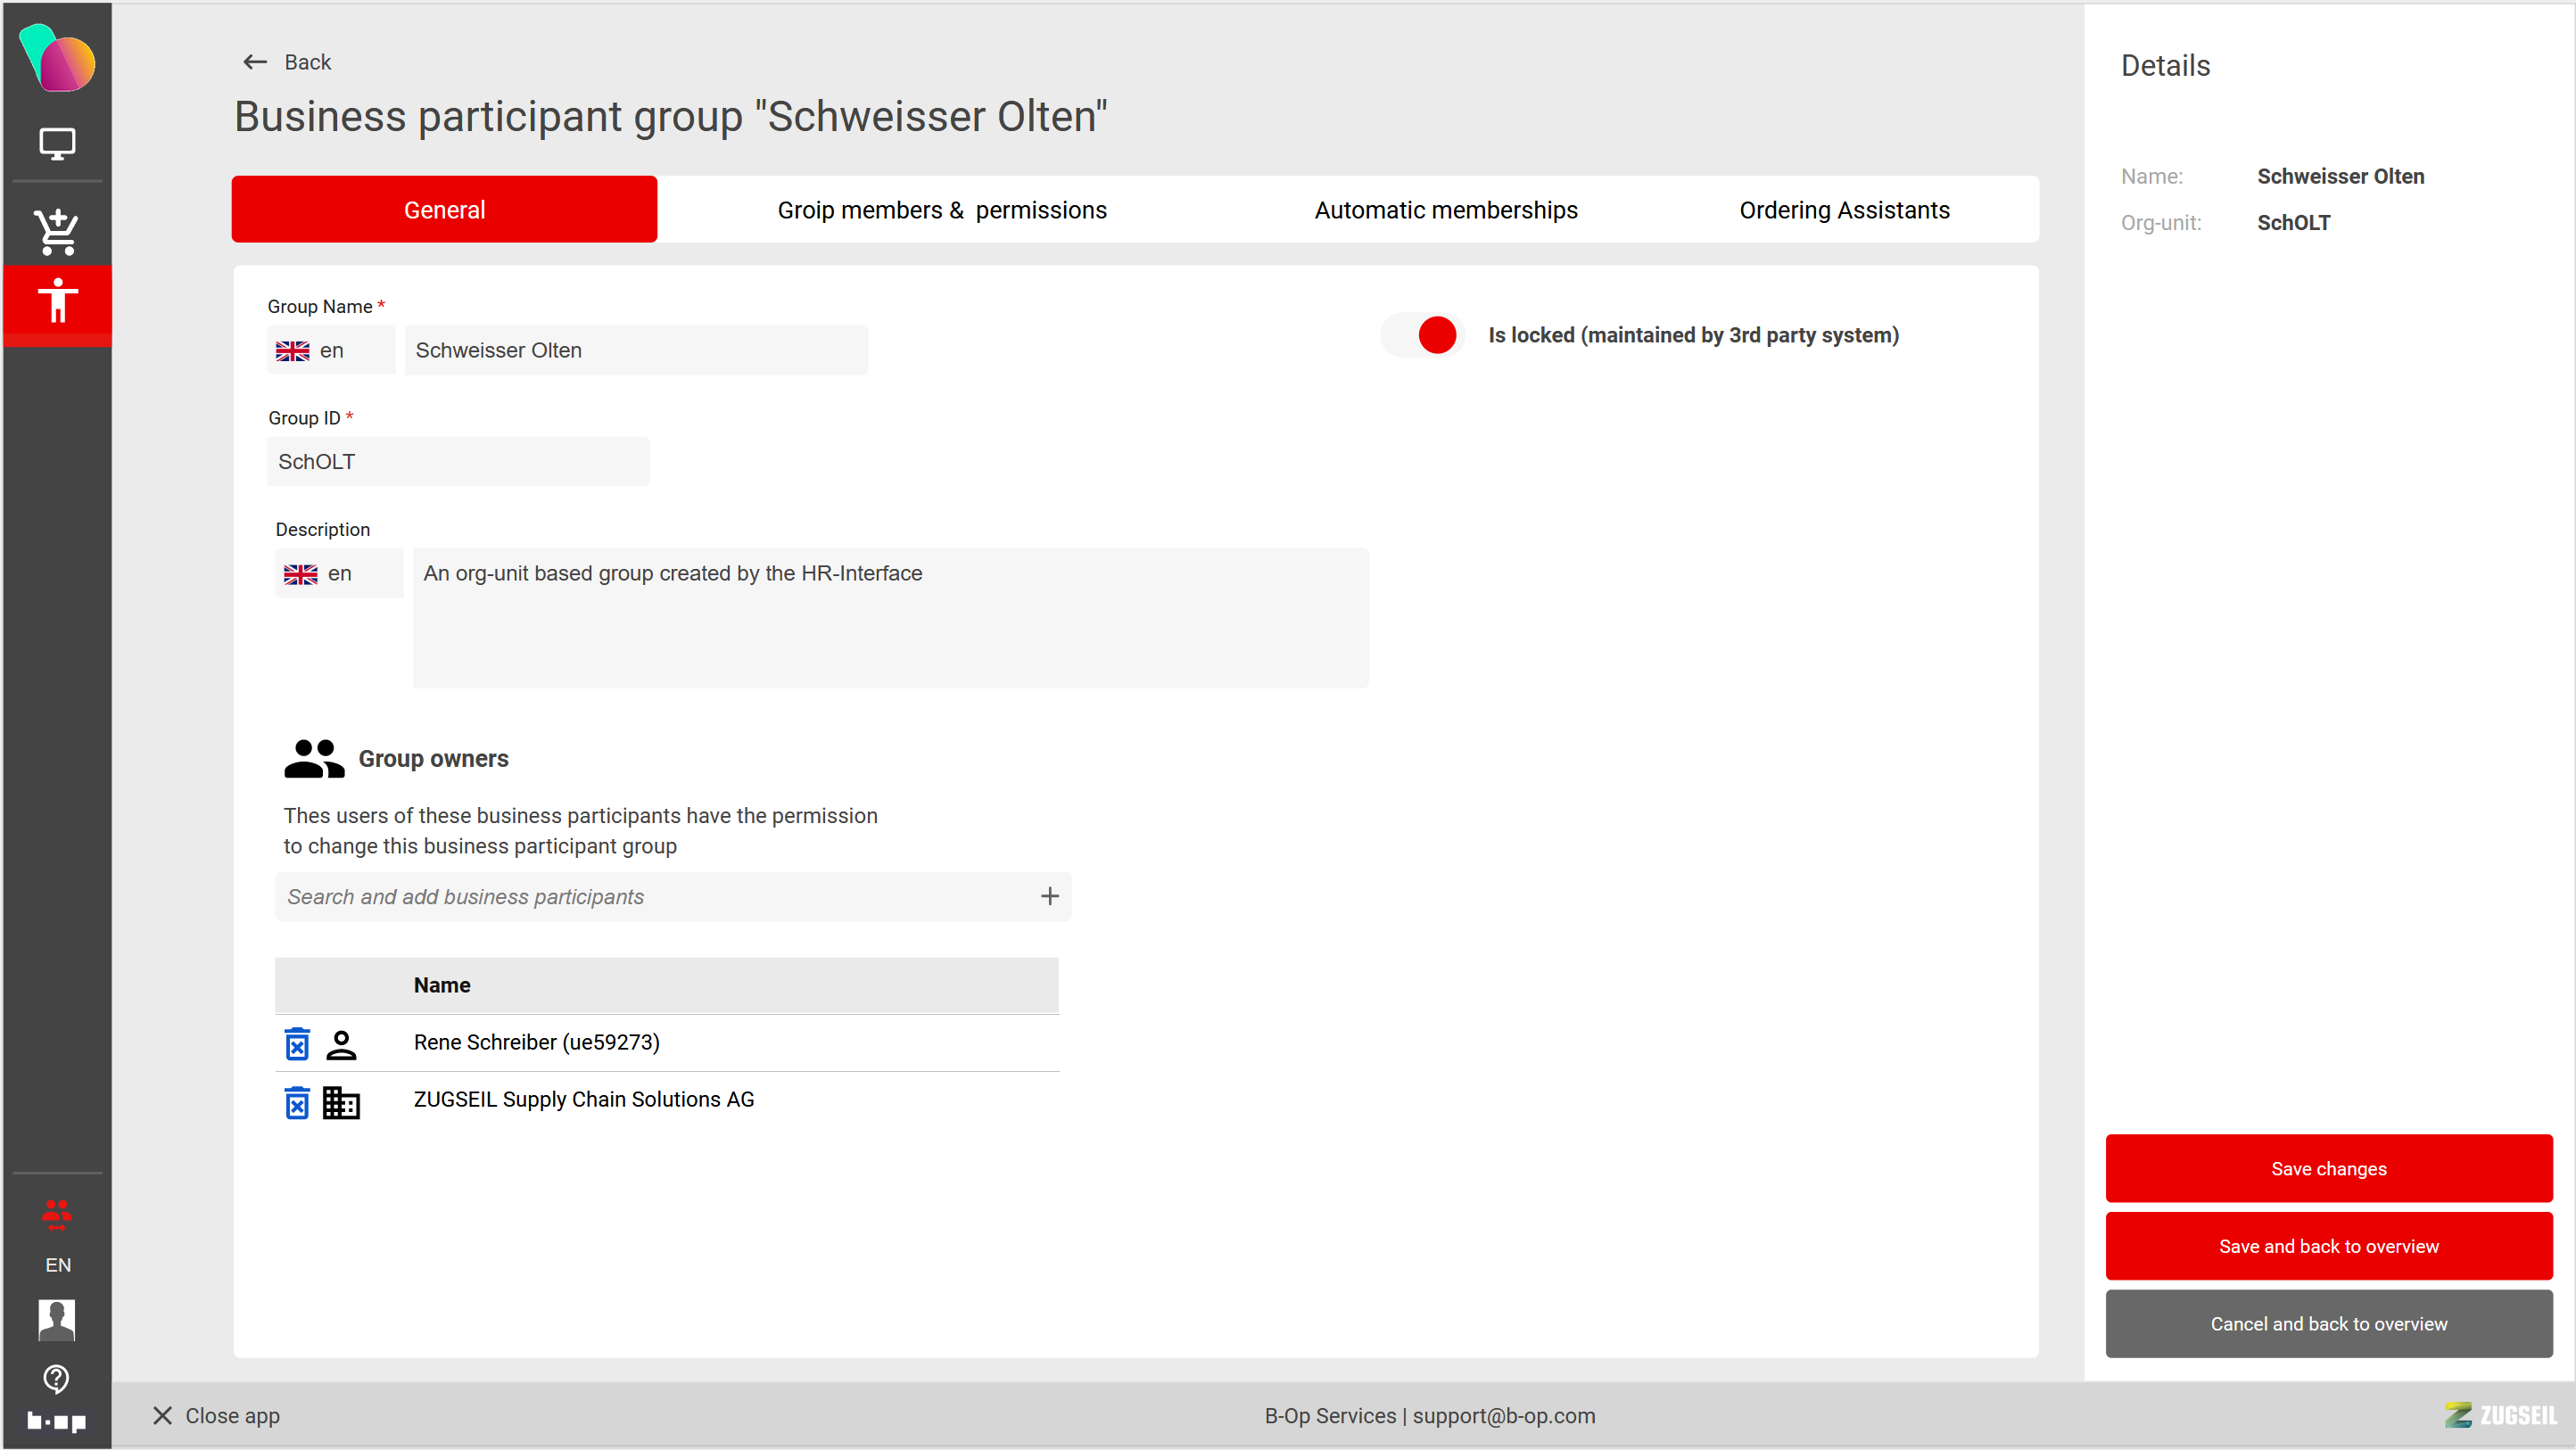Open the Ordering Assistants tab
Viewport: 2576px width, 1450px height.
pyautogui.click(x=1844, y=210)
